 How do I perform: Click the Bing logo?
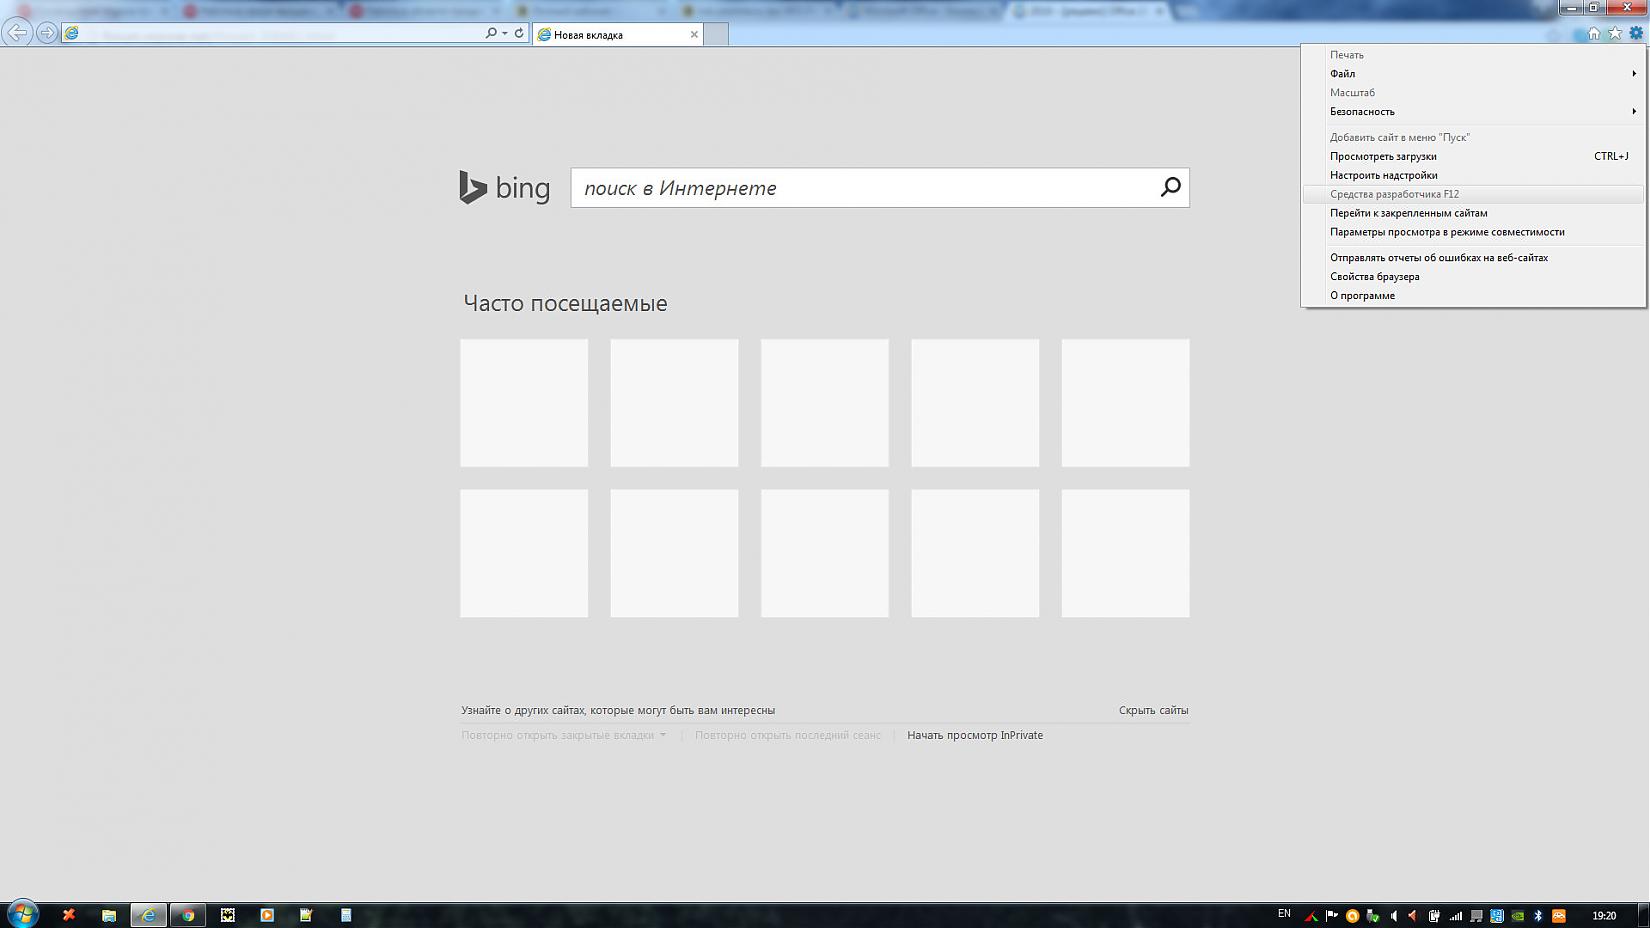click(505, 188)
